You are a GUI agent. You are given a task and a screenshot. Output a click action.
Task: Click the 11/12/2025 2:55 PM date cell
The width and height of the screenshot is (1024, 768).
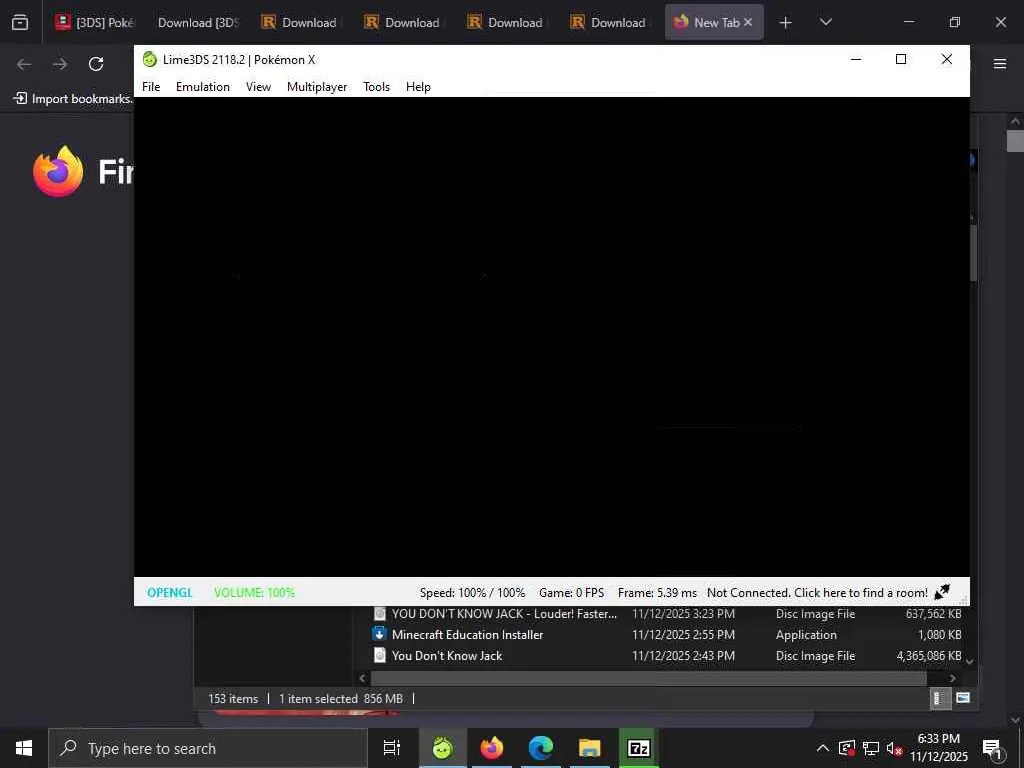[x=683, y=635]
